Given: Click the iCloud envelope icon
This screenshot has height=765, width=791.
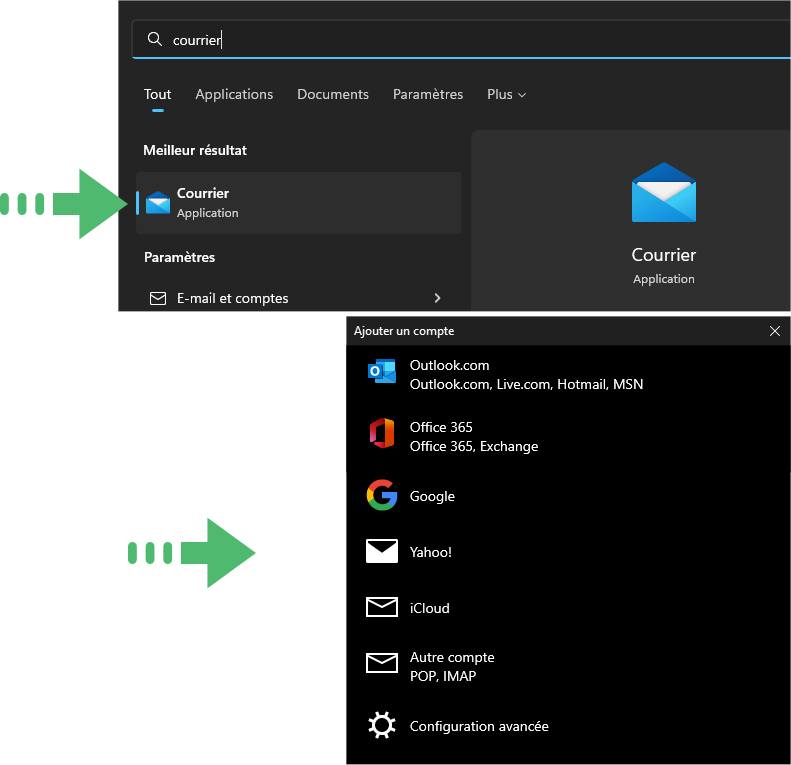Looking at the screenshot, I should tap(382, 607).
